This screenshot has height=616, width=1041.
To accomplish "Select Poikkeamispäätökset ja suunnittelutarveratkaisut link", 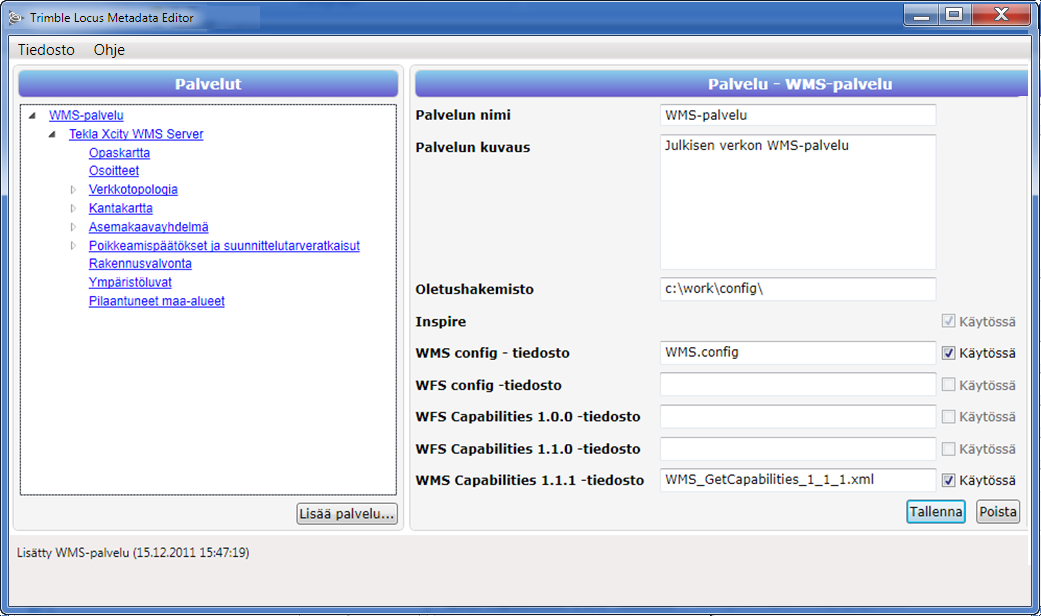I will (224, 246).
